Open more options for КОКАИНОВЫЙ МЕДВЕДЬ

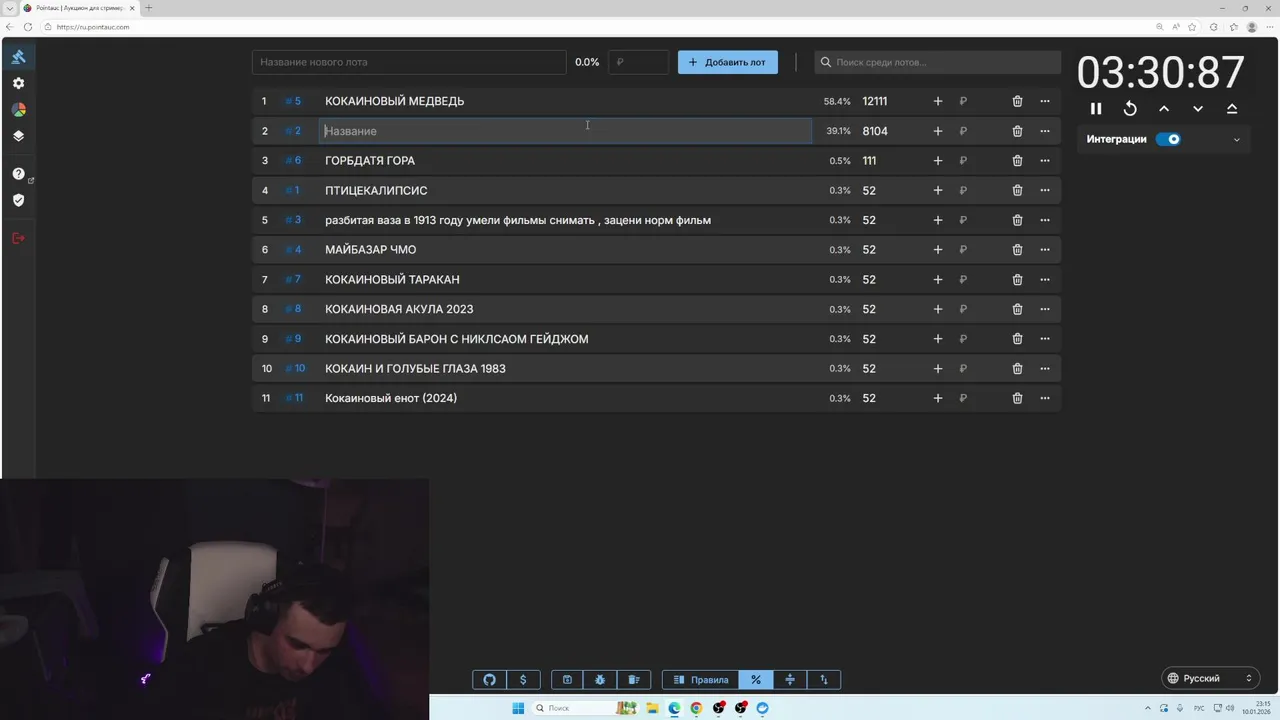[1045, 101]
